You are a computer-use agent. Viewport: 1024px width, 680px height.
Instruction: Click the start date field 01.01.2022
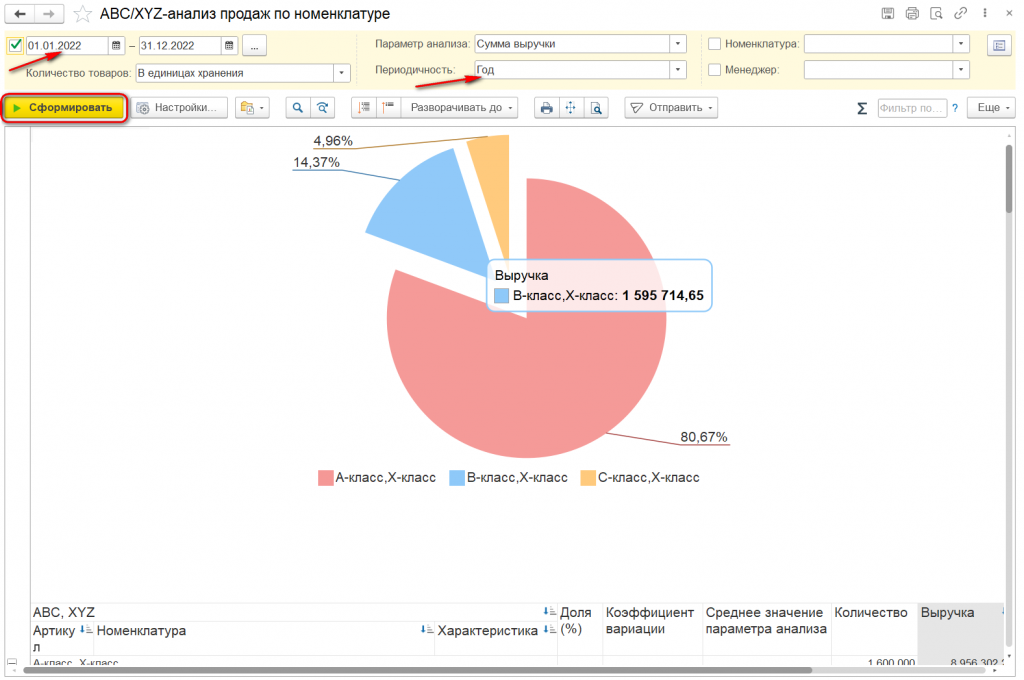67,46
